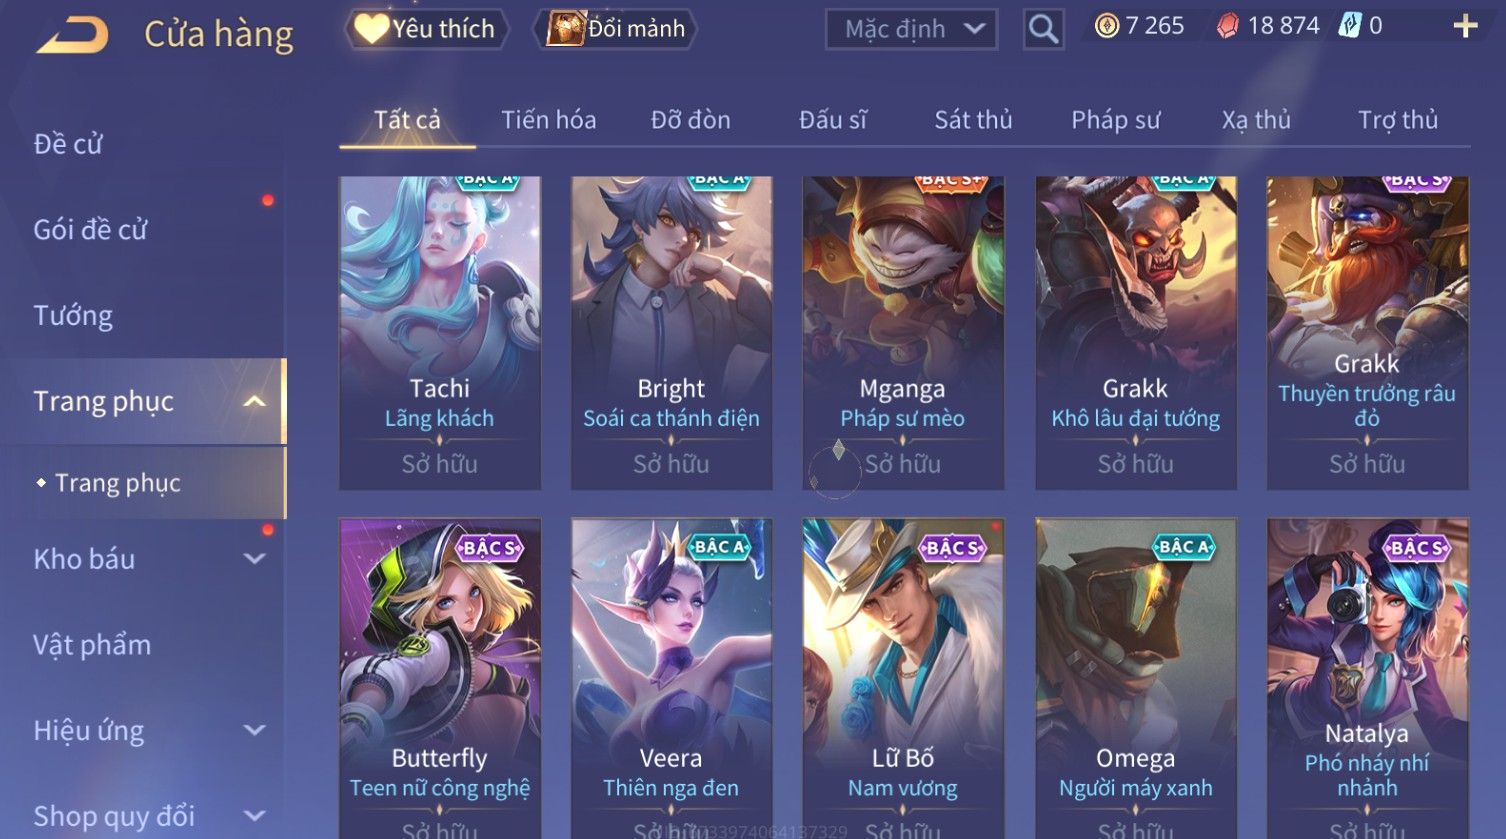1506x839 pixels.
Task: Open Gói đề cử in sidebar
Action: pyautogui.click(x=90, y=230)
